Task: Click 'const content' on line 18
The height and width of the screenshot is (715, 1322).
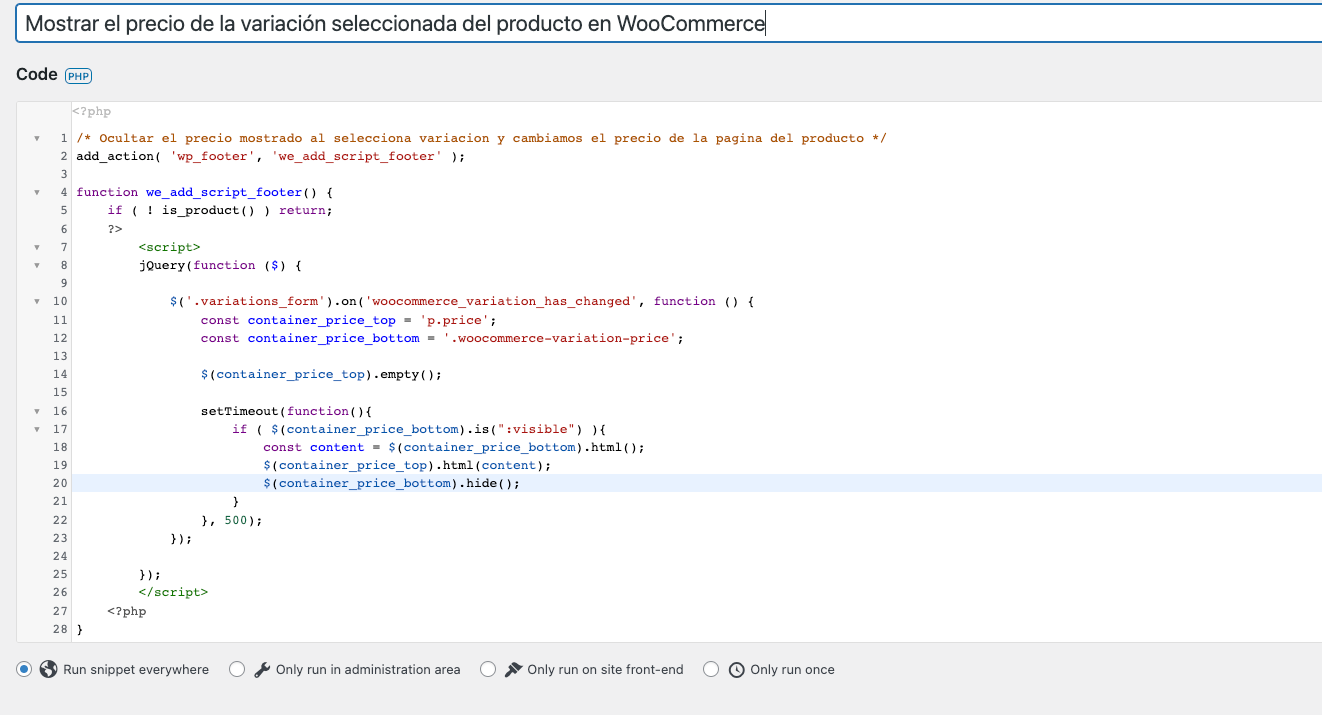Action: pyautogui.click(x=314, y=447)
